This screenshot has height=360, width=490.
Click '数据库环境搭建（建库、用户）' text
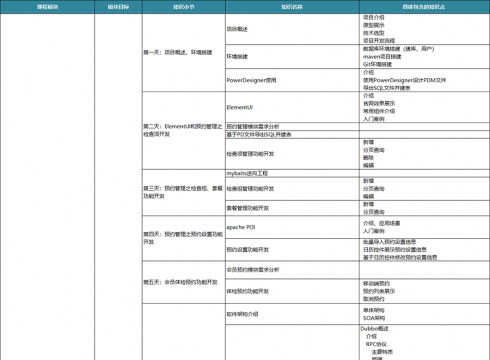tap(399, 49)
